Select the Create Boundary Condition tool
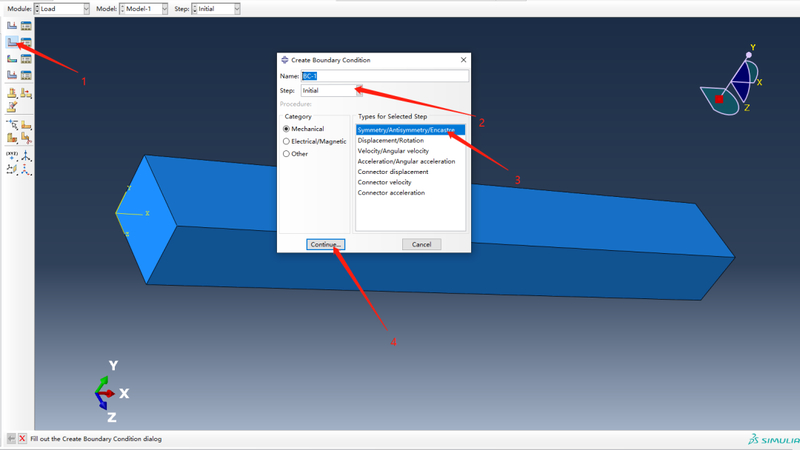Image resolution: width=800 pixels, height=450 pixels. (12, 42)
